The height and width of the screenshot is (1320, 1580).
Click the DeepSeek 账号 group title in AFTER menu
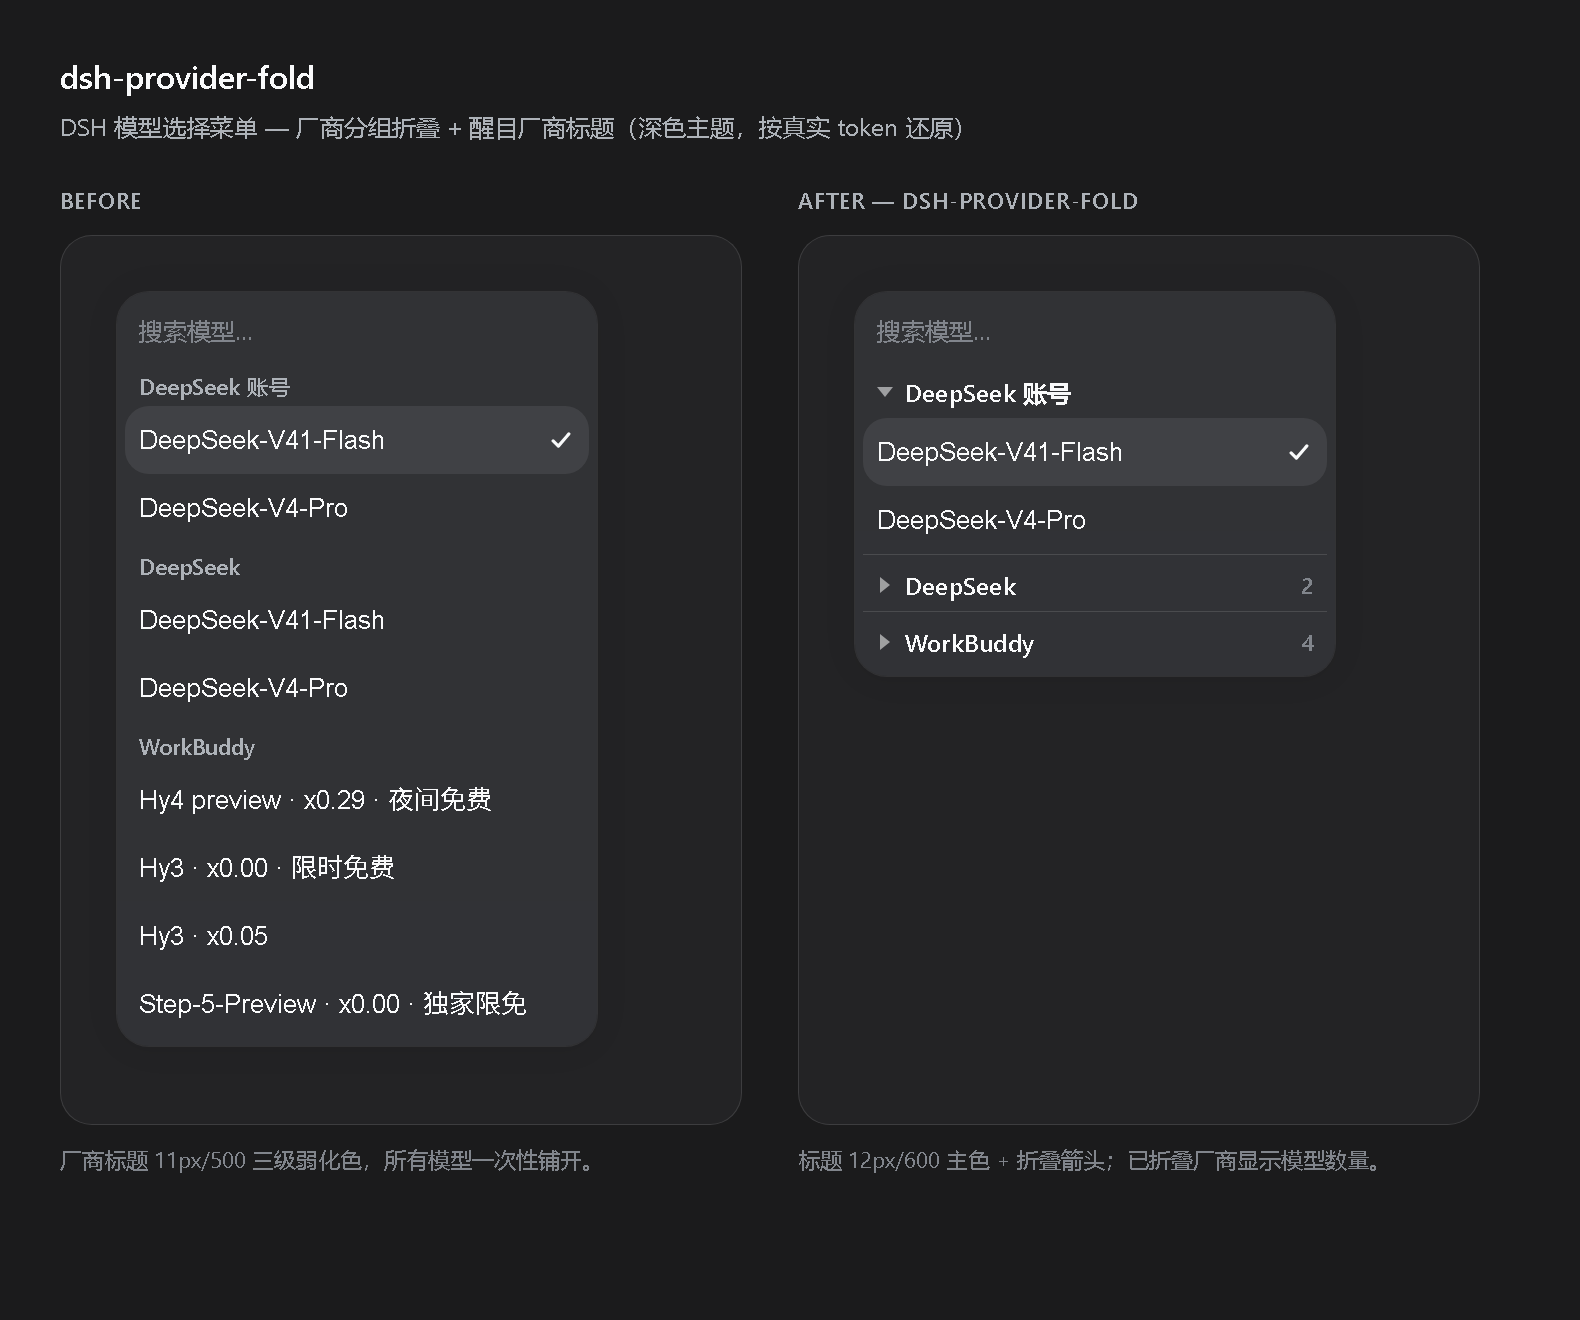click(x=988, y=394)
